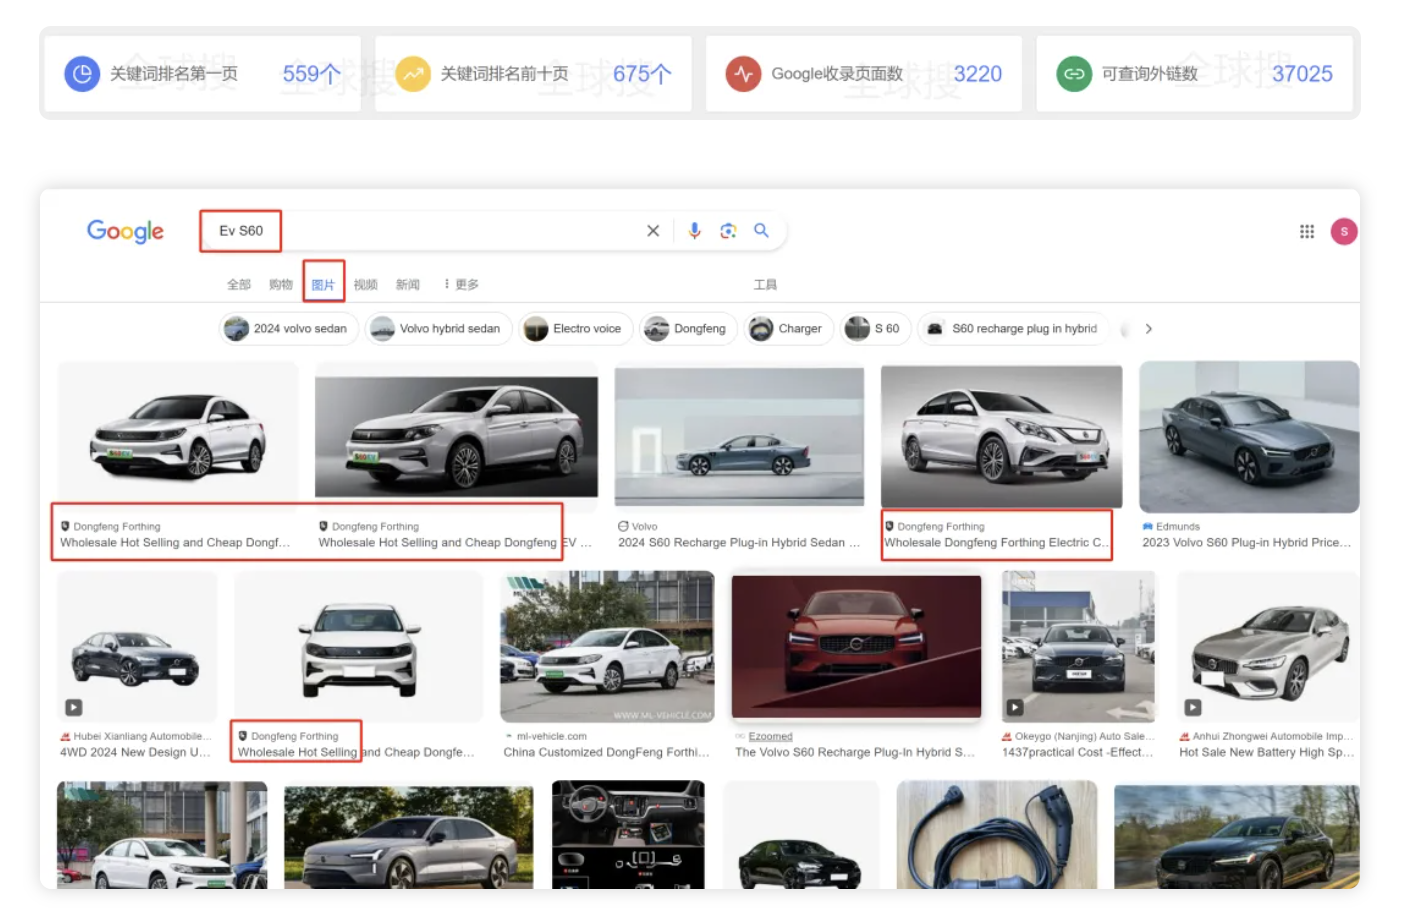Open the silver Dongfeng sedan side-view image
The image size is (1406, 914).
click(x=456, y=437)
